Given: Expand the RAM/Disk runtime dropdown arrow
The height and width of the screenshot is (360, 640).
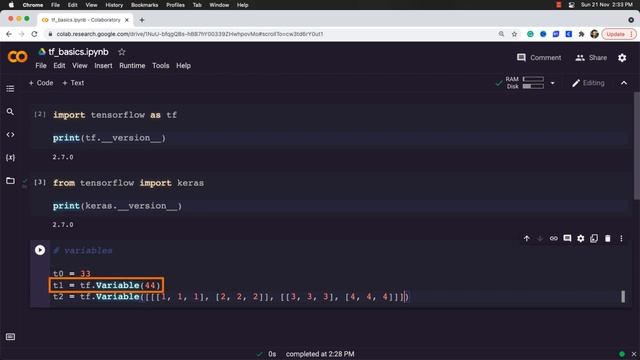Looking at the screenshot, I should tap(552, 83).
